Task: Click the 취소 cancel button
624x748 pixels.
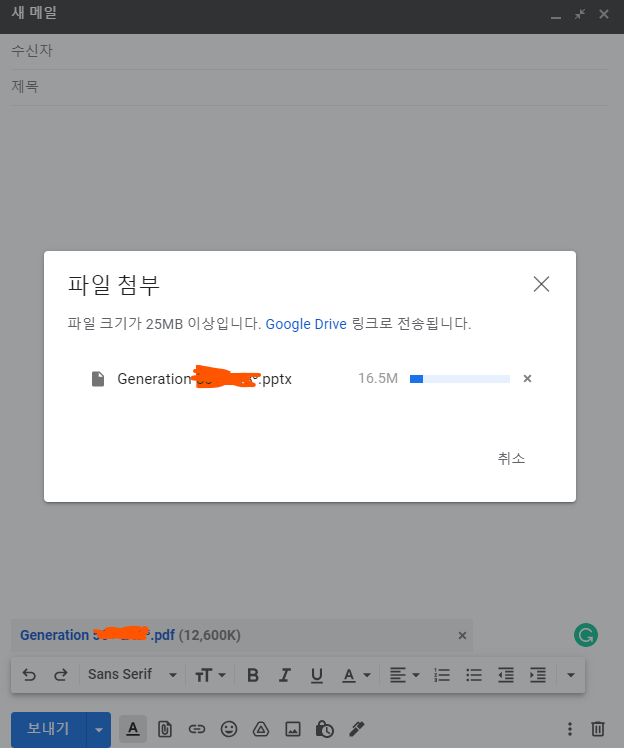Action: tap(511, 458)
